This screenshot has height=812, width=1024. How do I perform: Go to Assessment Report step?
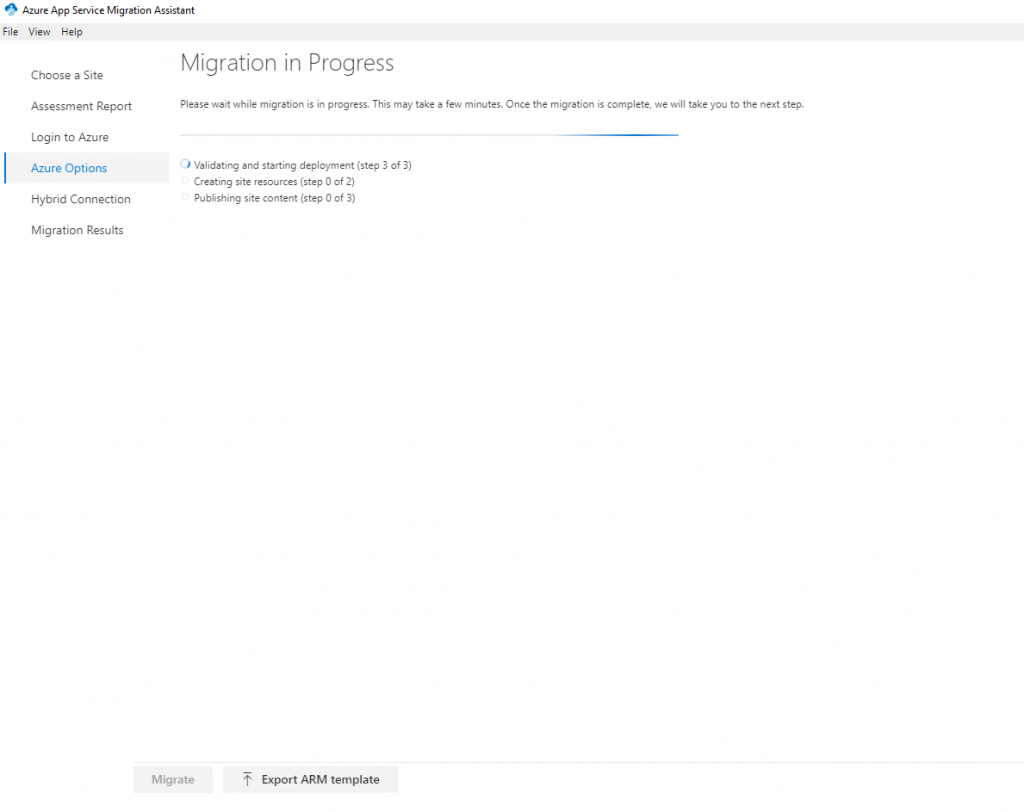81,106
